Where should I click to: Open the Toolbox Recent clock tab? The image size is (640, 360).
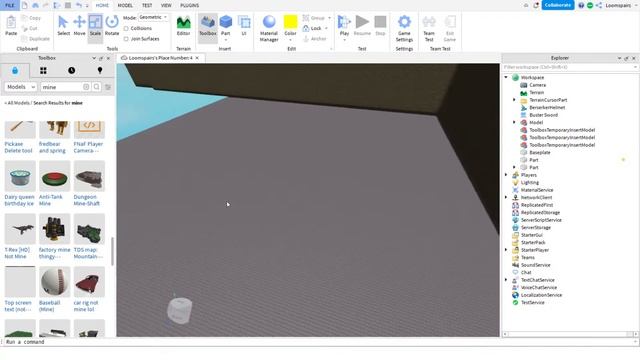tap(71, 71)
